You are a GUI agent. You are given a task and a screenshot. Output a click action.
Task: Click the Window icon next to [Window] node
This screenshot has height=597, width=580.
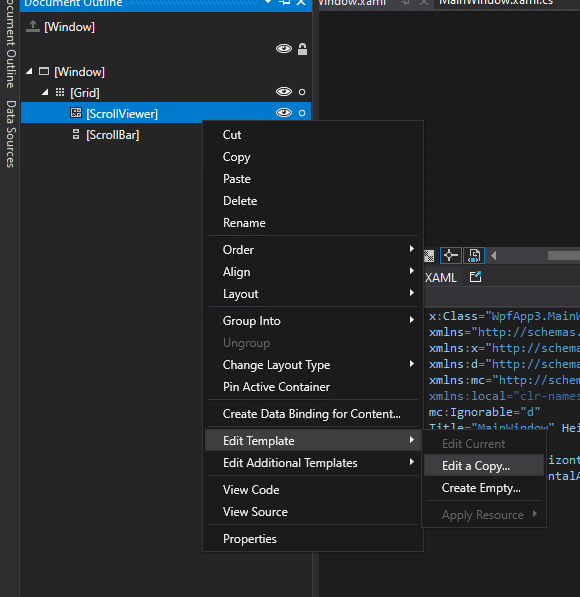pyautogui.click(x=44, y=71)
